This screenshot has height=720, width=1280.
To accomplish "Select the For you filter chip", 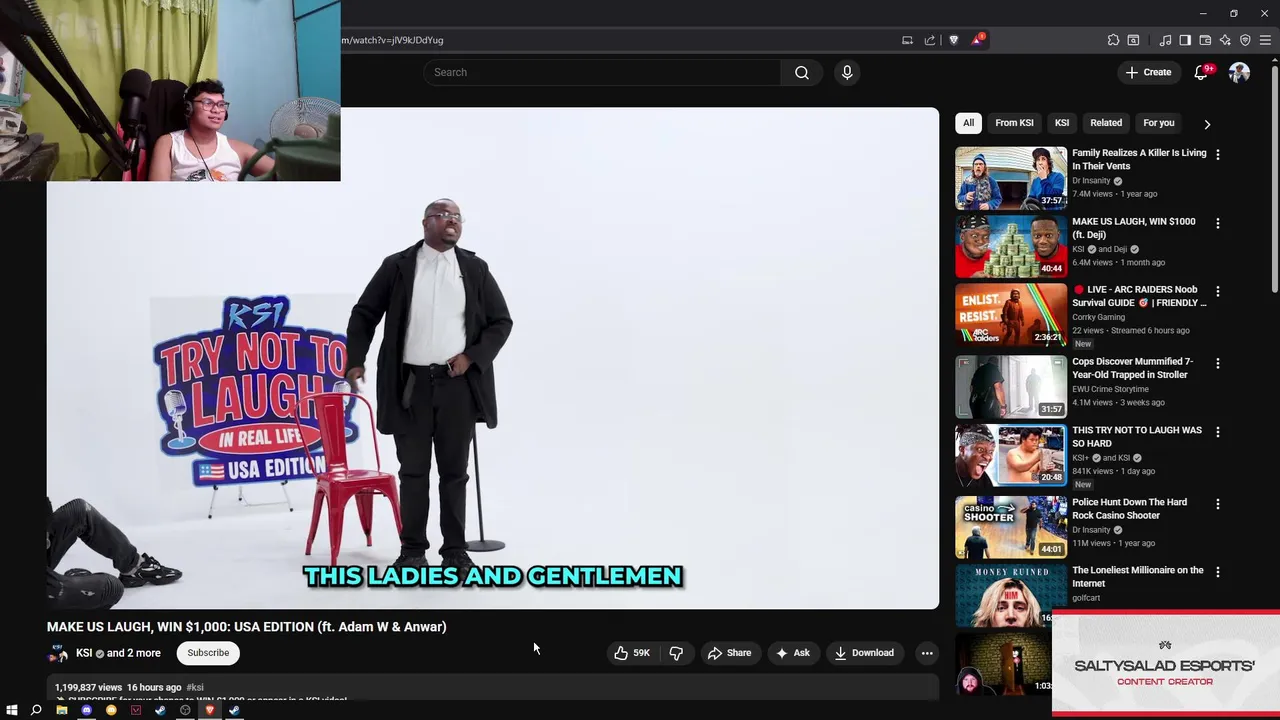I will point(1159,123).
